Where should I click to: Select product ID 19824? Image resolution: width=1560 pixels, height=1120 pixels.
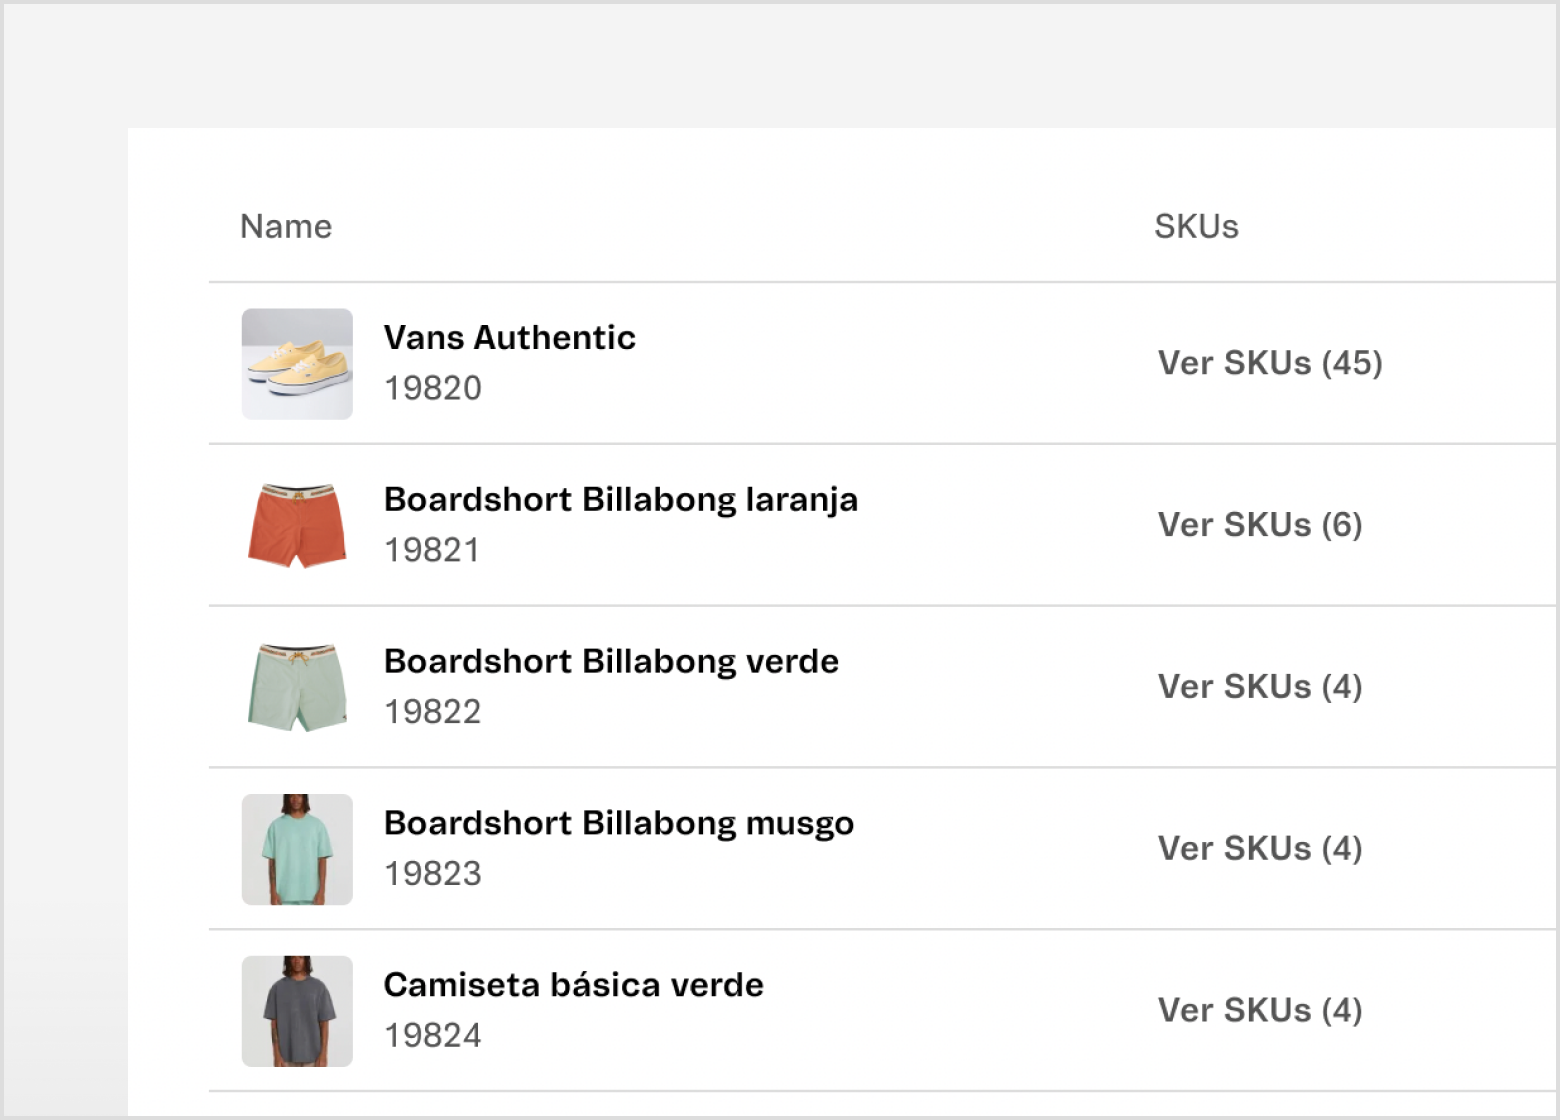tap(433, 1036)
